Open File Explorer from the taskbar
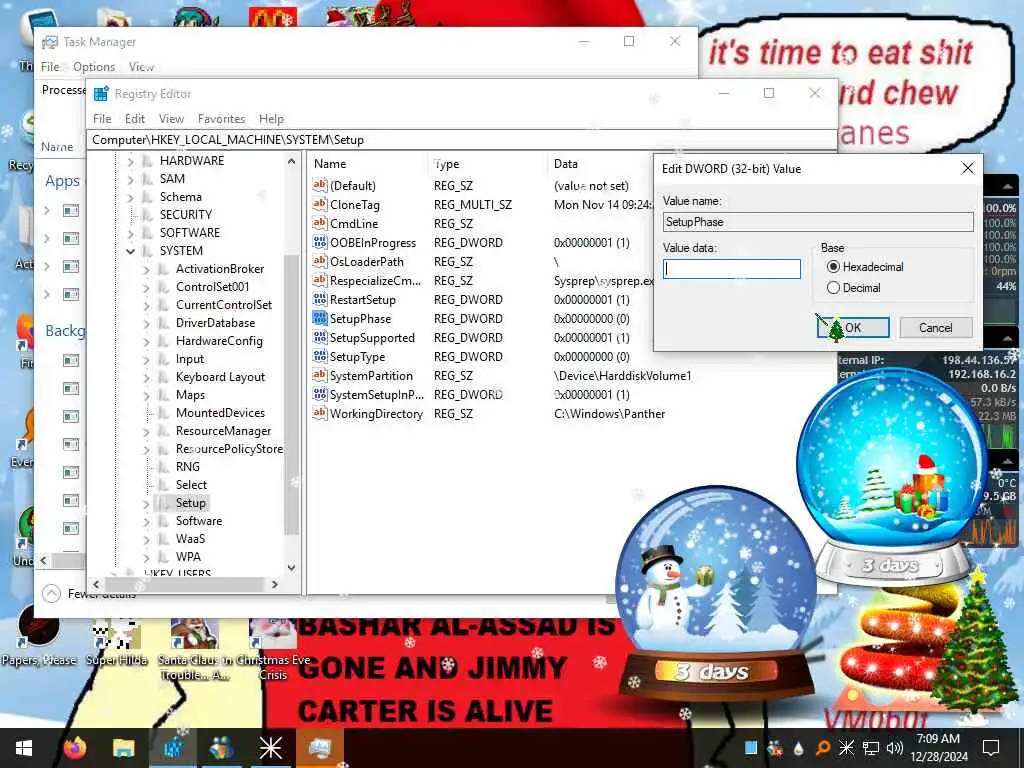This screenshot has height=768, width=1024. pyautogui.click(x=123, y=748)
